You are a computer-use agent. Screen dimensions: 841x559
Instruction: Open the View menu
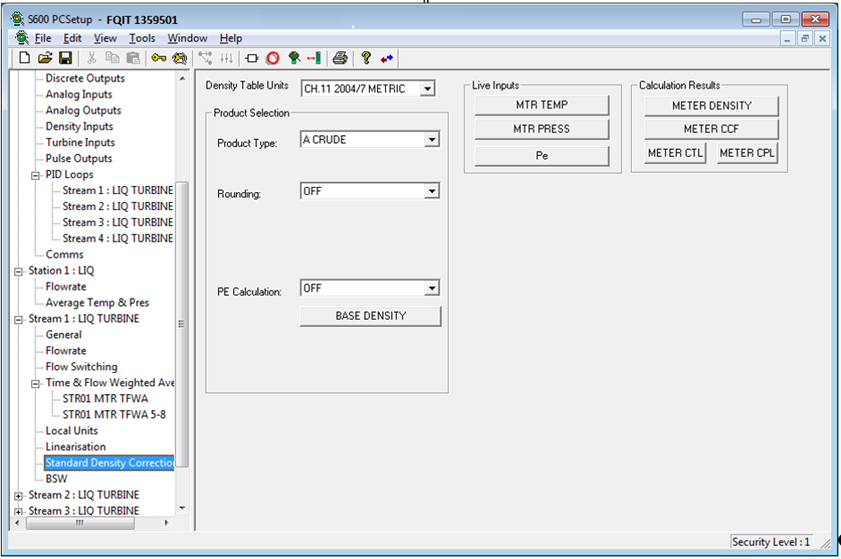pyautogui.click(x=105, y=38)
